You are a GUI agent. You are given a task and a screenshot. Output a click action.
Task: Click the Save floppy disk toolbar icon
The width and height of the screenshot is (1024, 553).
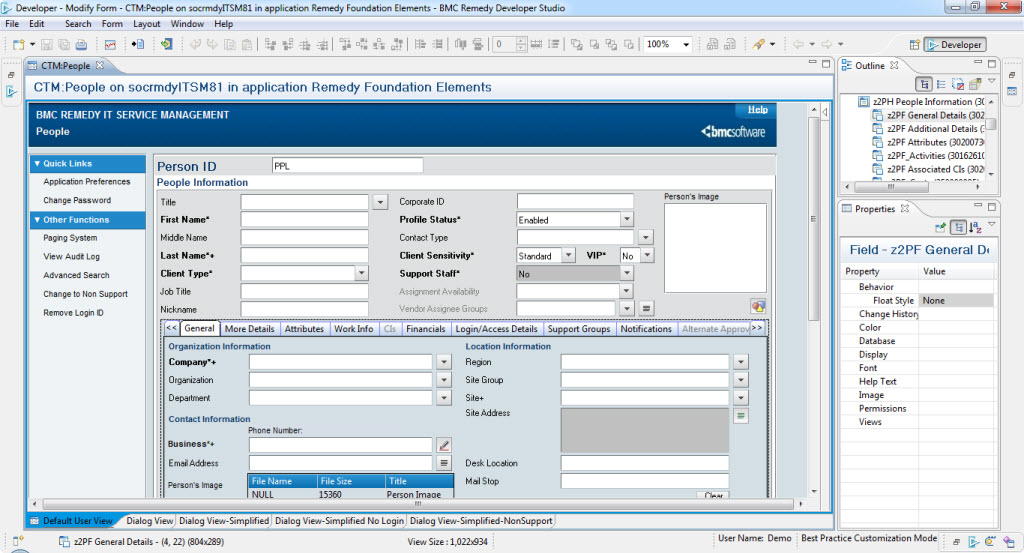point(46,44)
